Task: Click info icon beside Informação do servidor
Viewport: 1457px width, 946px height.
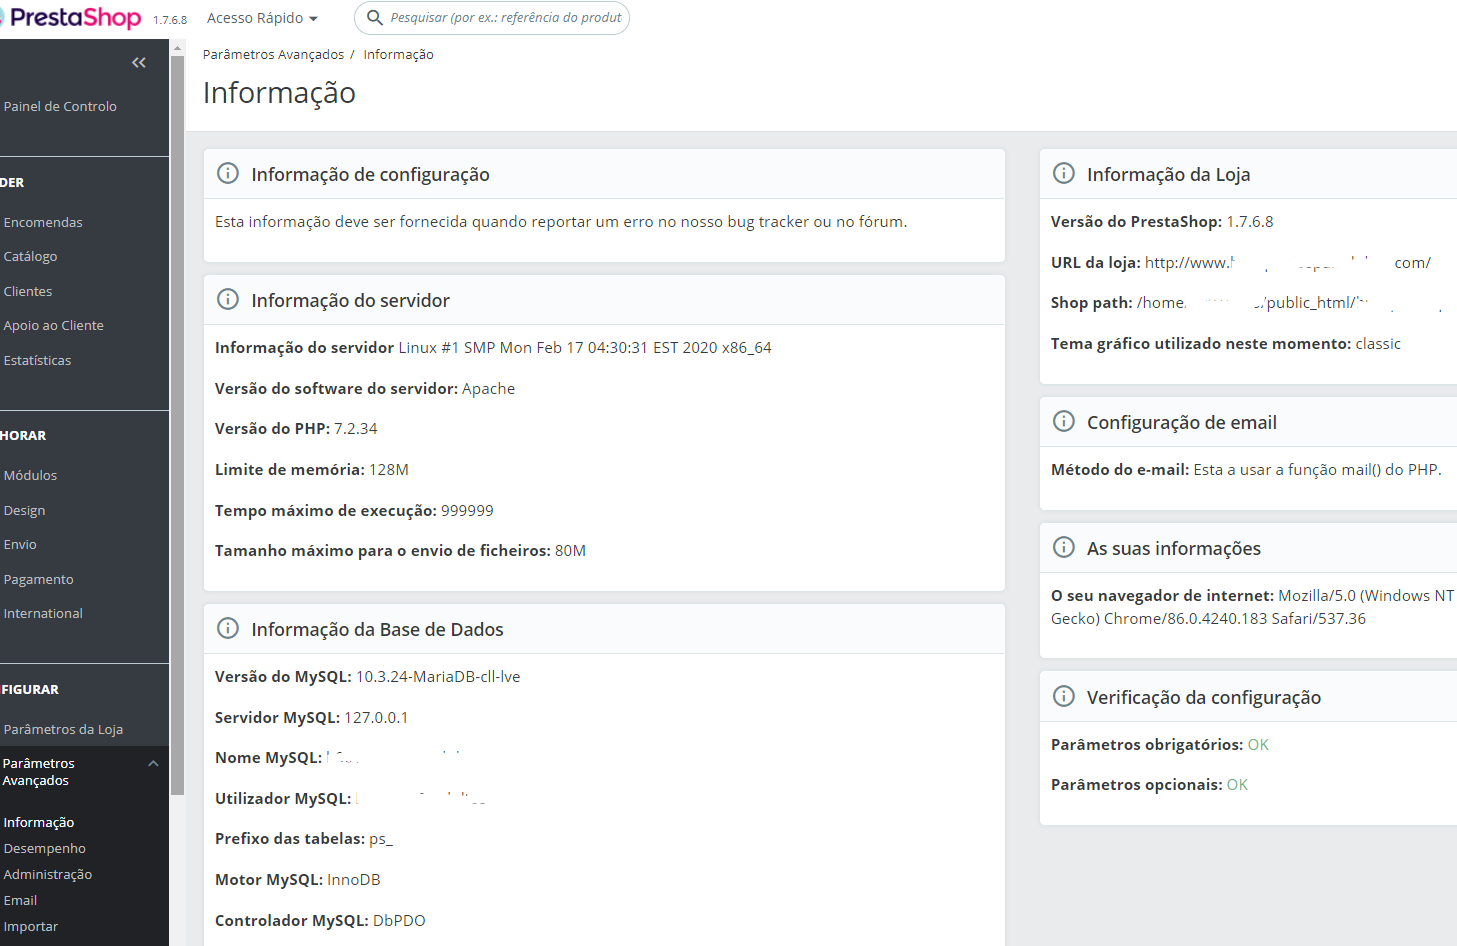Action: coord(228,299)
